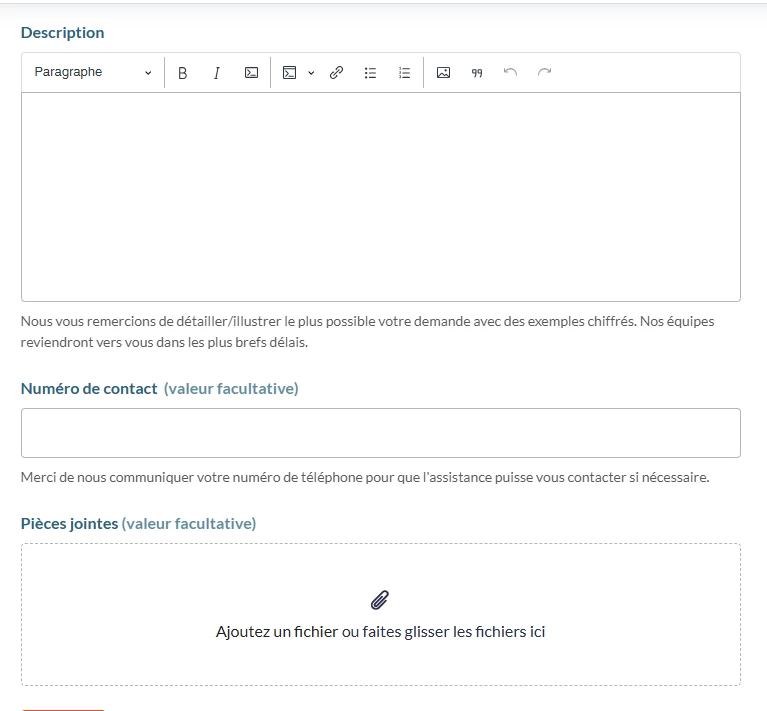
Task: Click the paperclip attachment icon
Action: pyautogui.click(x=380, y=600)
